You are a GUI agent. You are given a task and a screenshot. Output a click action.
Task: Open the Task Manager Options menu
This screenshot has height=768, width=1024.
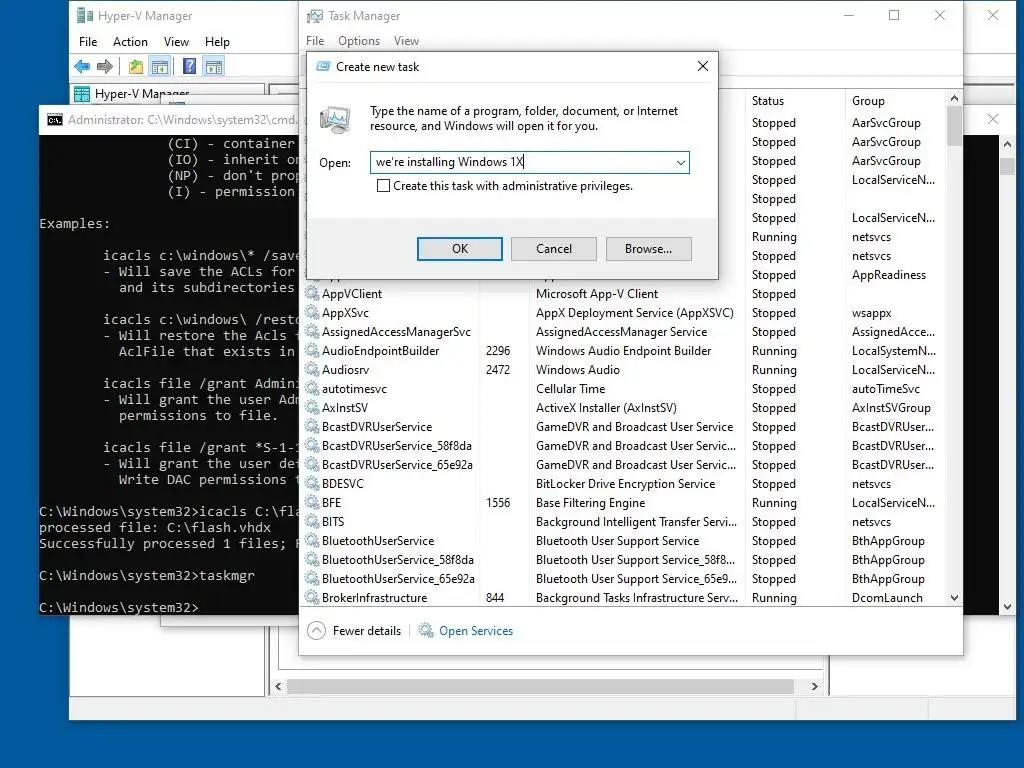(359, 40)
